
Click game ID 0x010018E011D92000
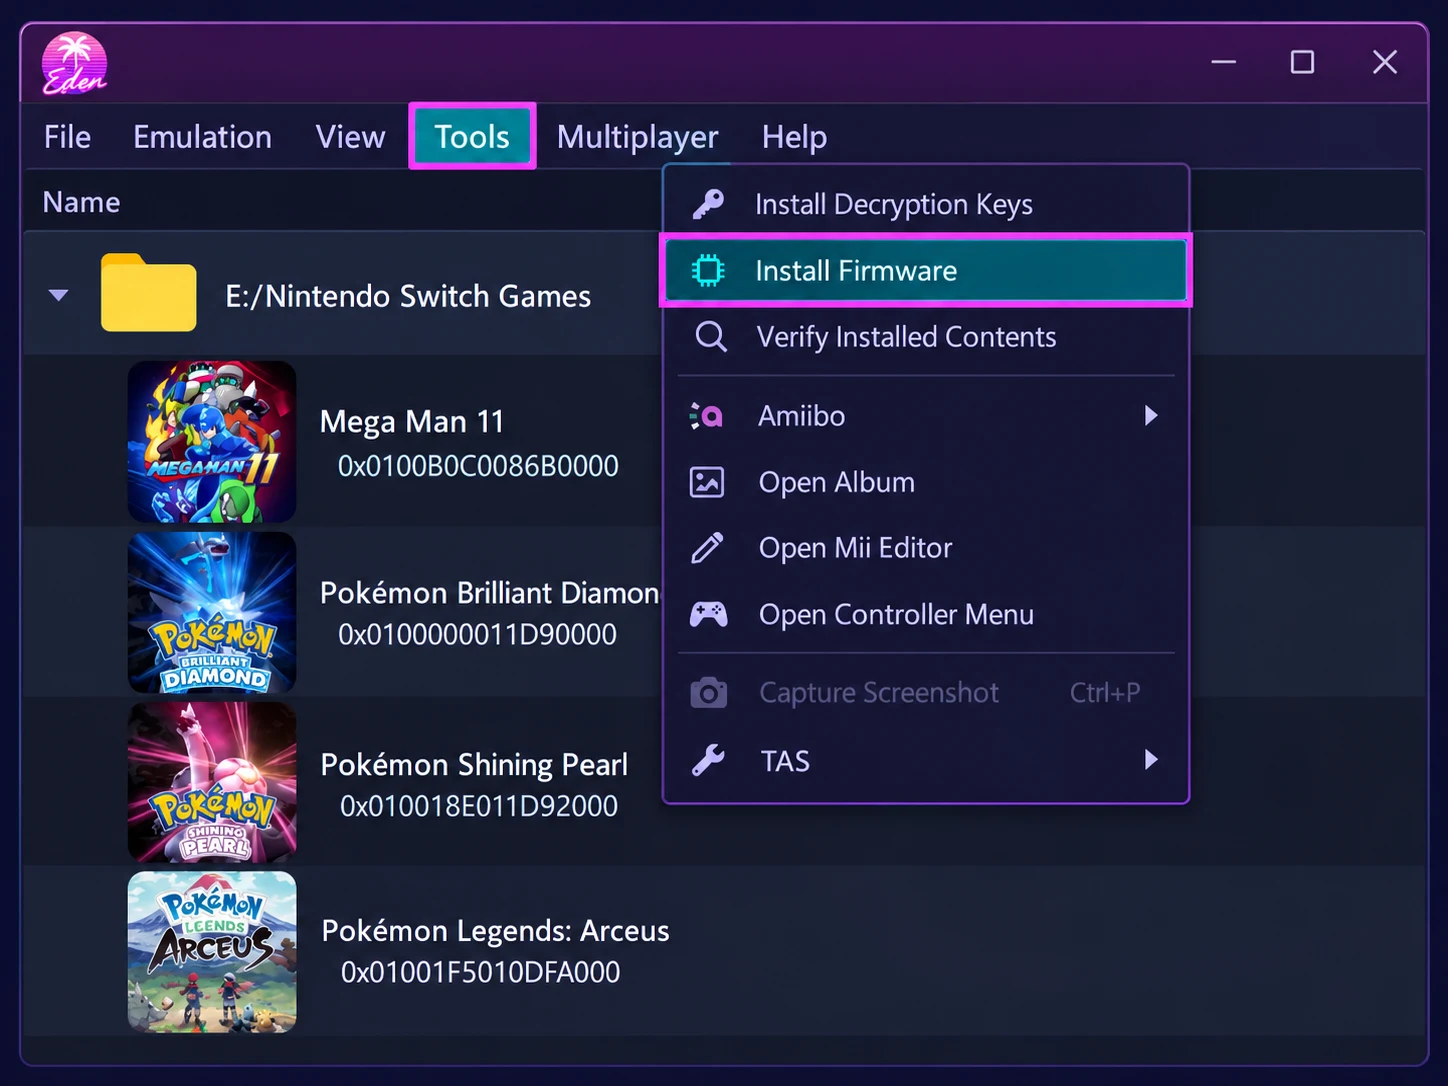[479, 806]
